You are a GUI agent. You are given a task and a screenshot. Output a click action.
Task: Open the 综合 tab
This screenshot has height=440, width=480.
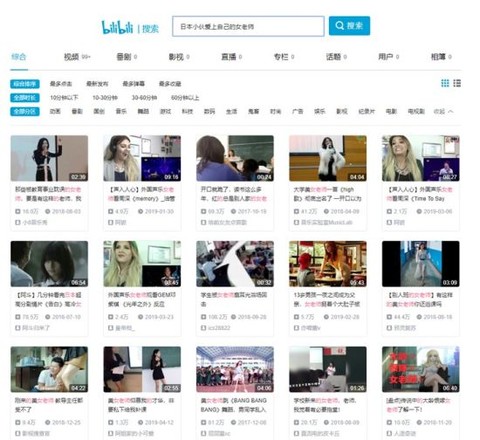[19, 57]
